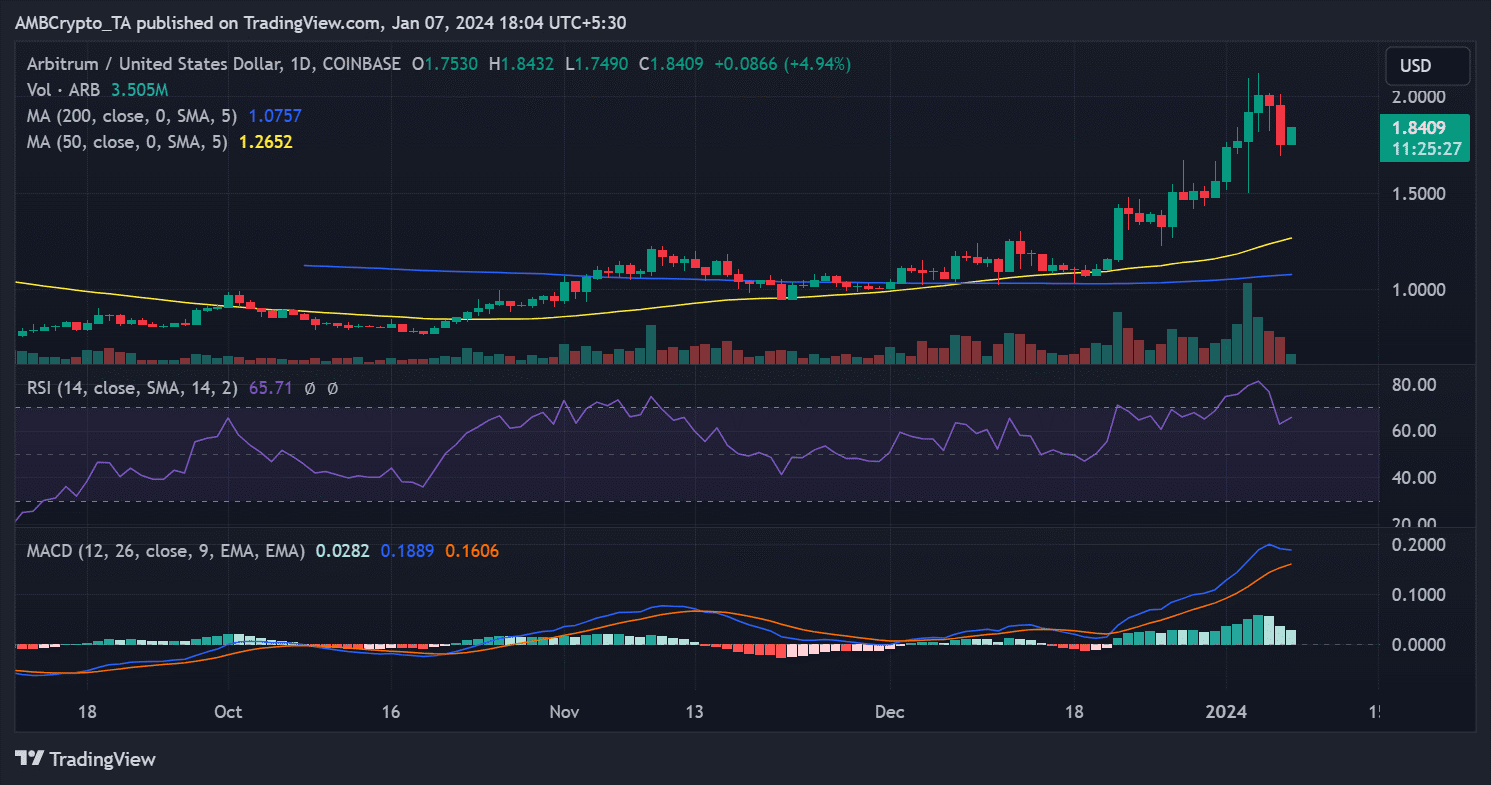Click the Dec label on the time axis

tap(889, 712)
